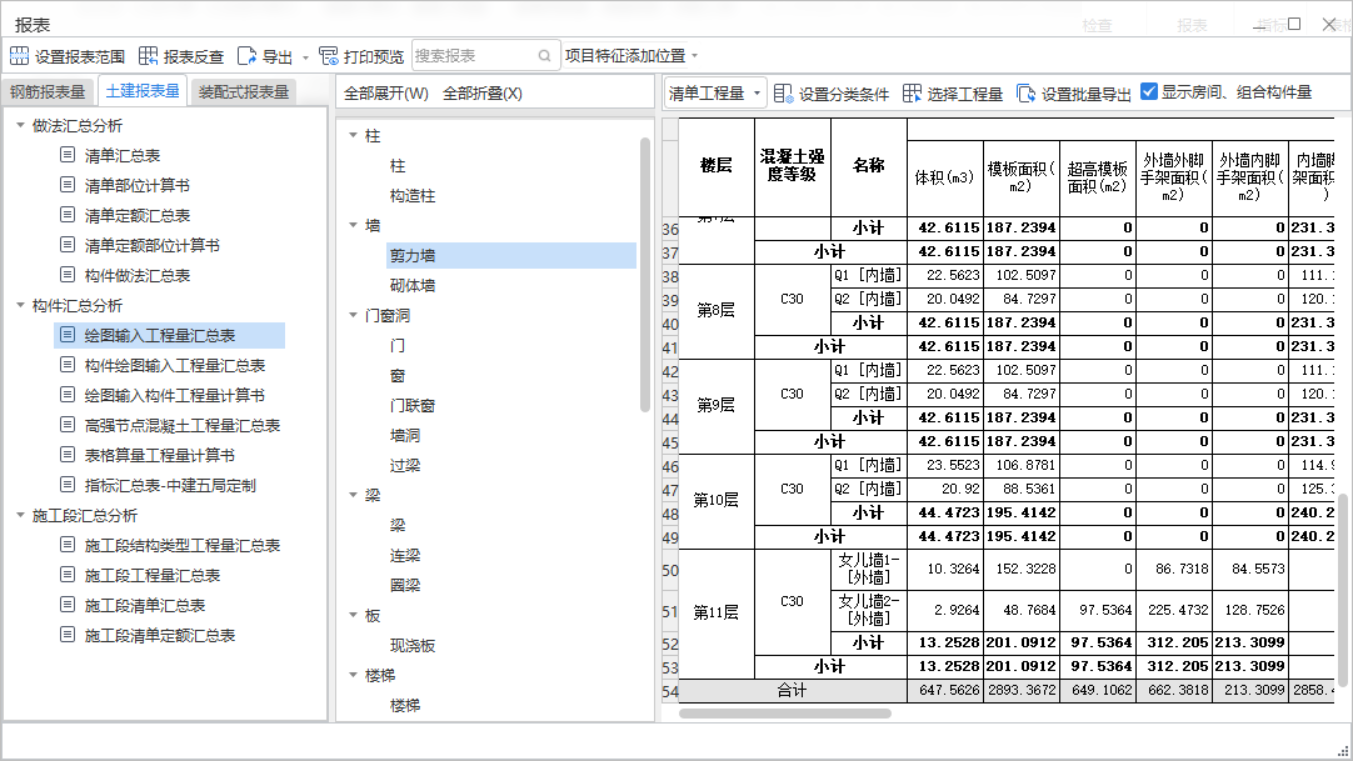The width and height of the screenshot is (1353, 761).
Task: Select 门联窗 in component tree
Action: 412,405
